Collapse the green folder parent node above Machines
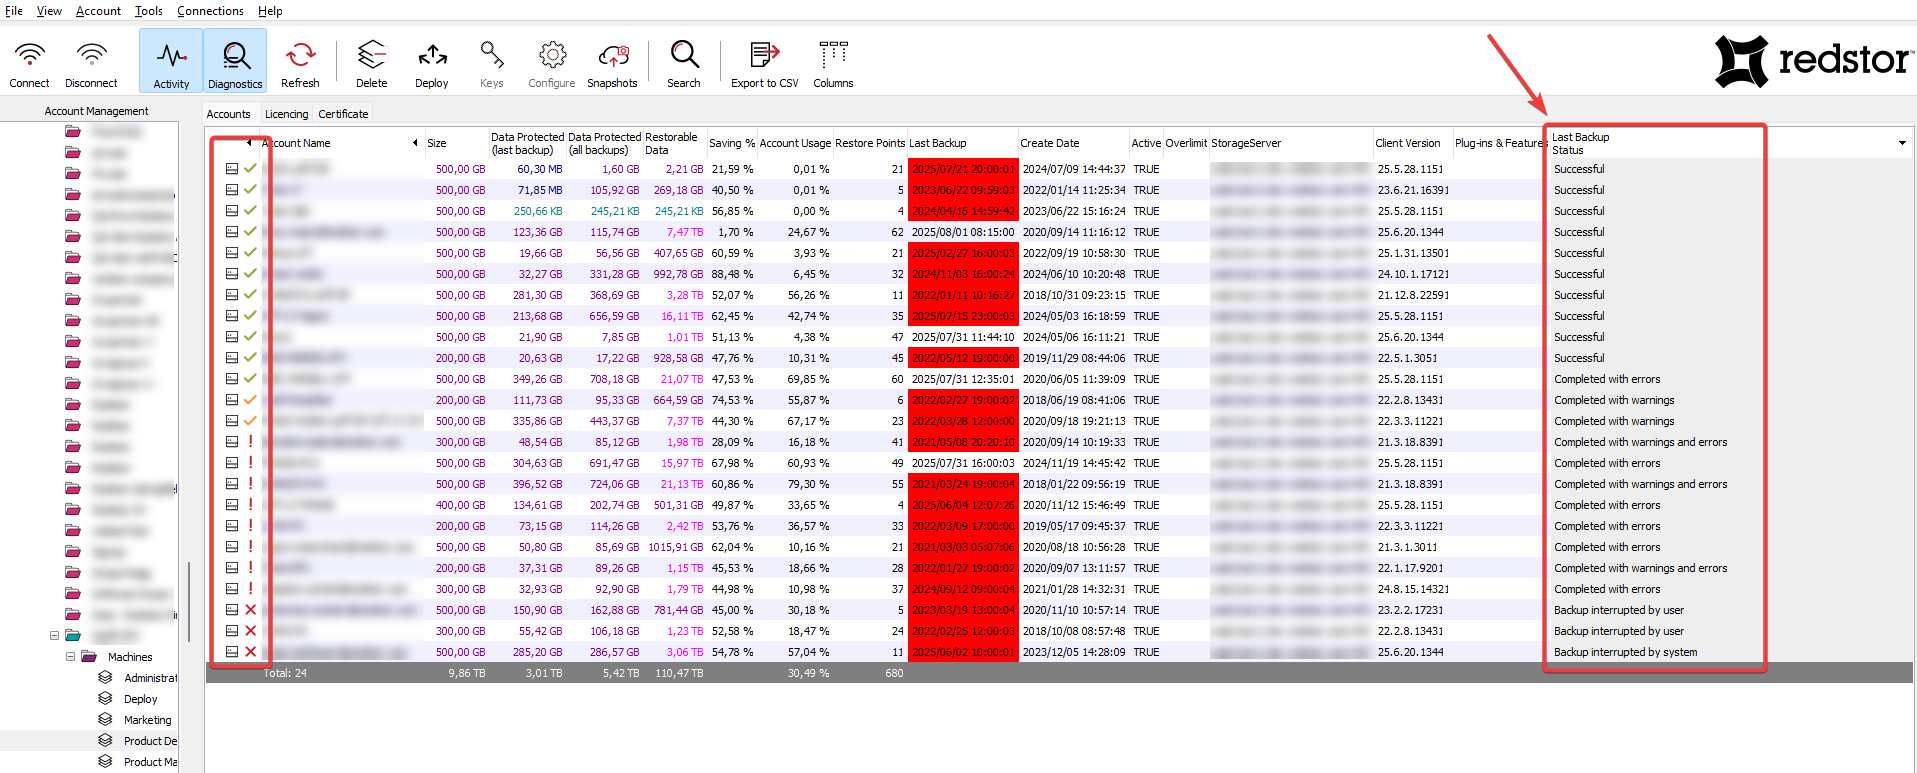 click(x=54, y=636)
